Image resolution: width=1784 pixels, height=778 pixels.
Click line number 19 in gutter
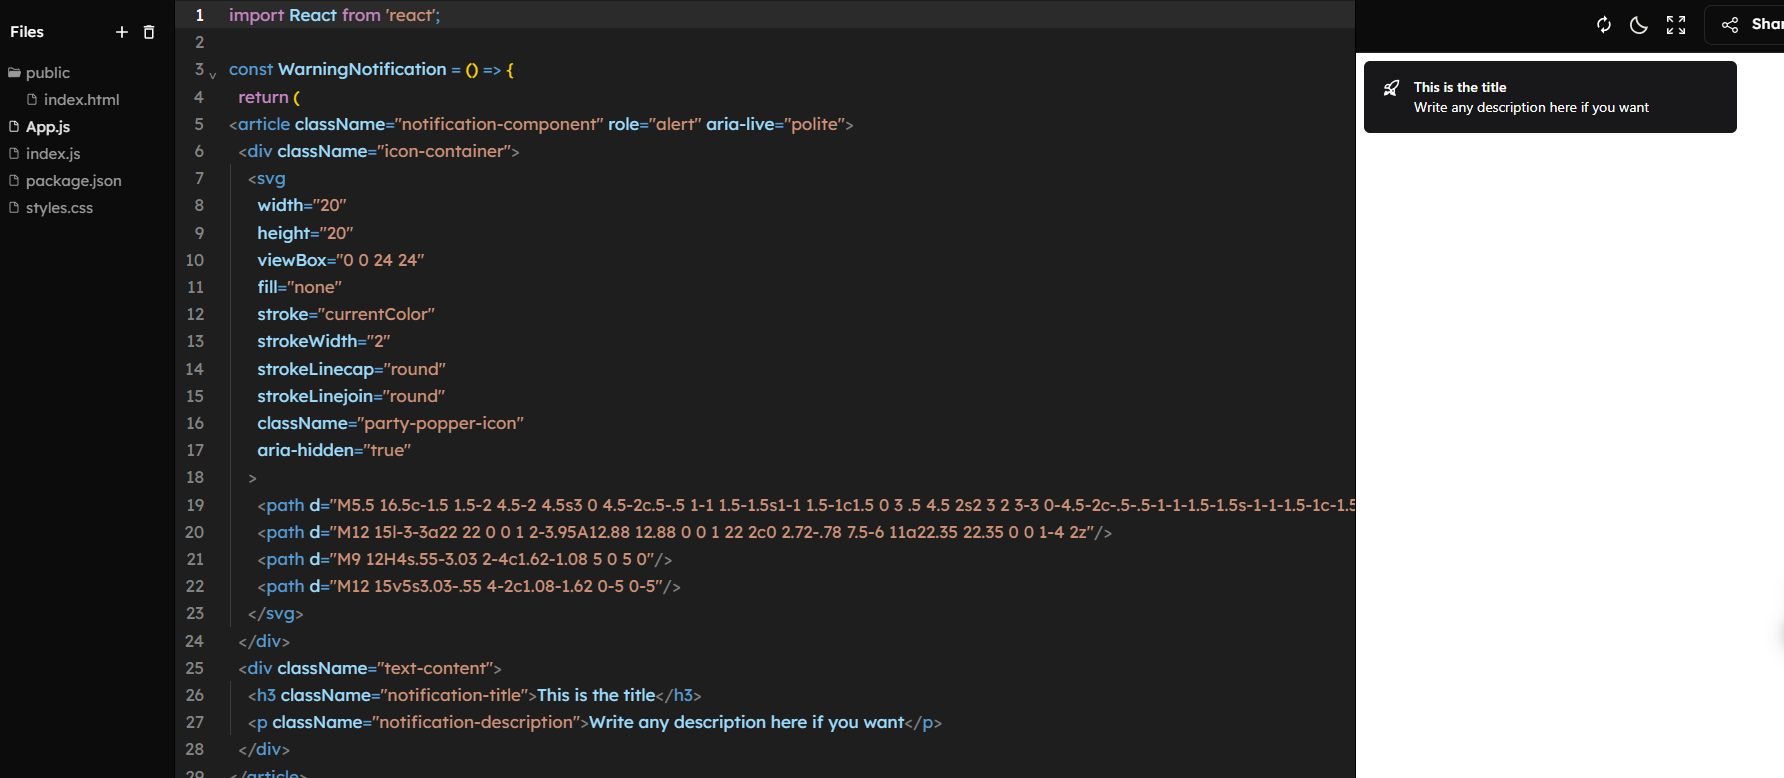click(195, 505)
